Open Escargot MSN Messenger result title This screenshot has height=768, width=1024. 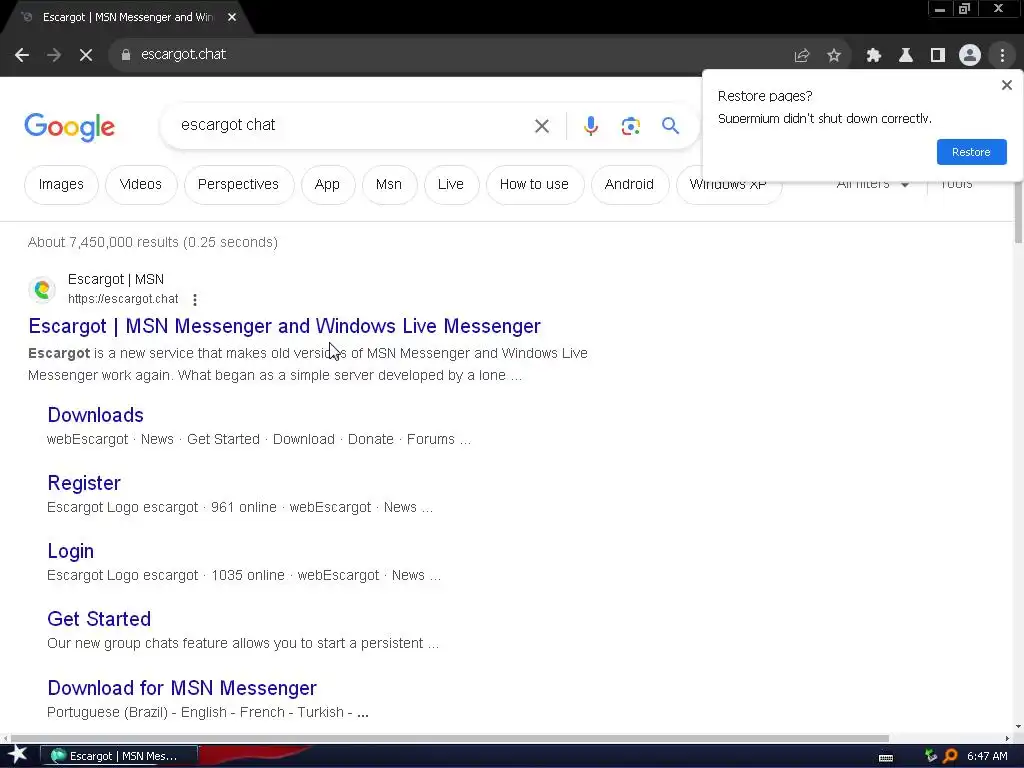[x=284, y=326]
